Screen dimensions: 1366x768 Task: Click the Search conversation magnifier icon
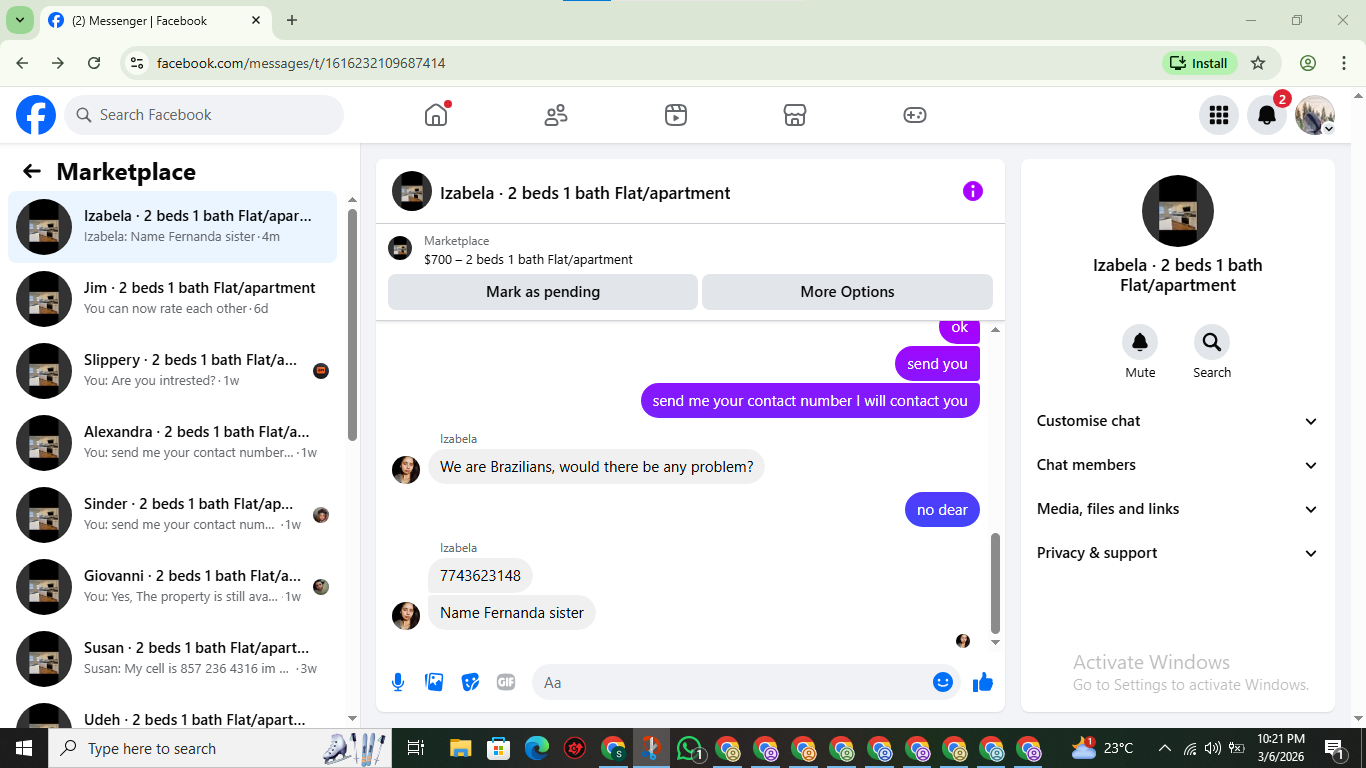coord(1212,342)
